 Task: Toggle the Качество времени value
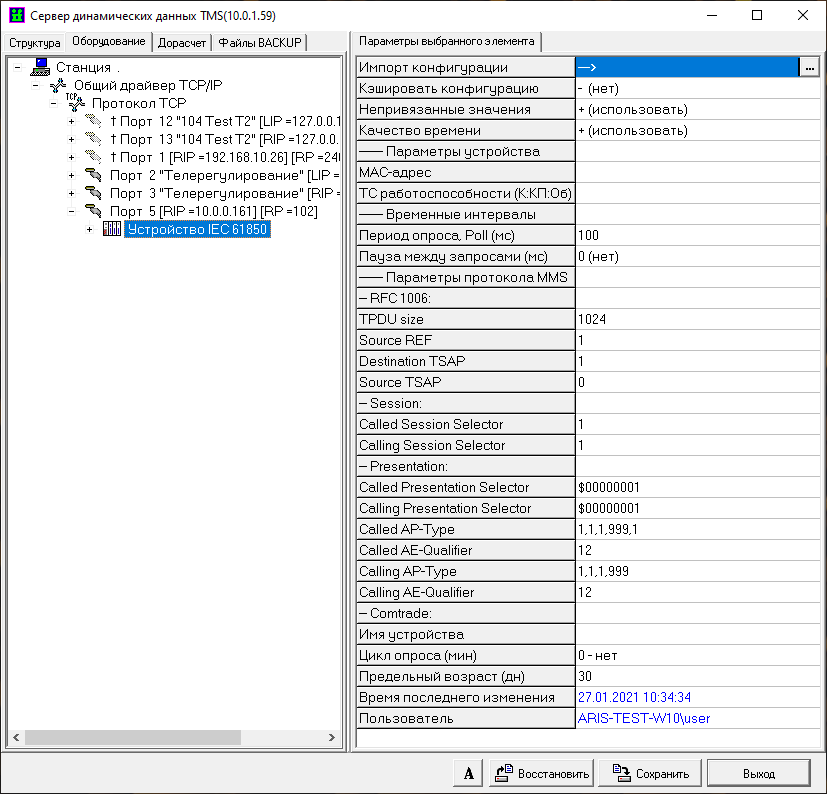click(700, 130)
